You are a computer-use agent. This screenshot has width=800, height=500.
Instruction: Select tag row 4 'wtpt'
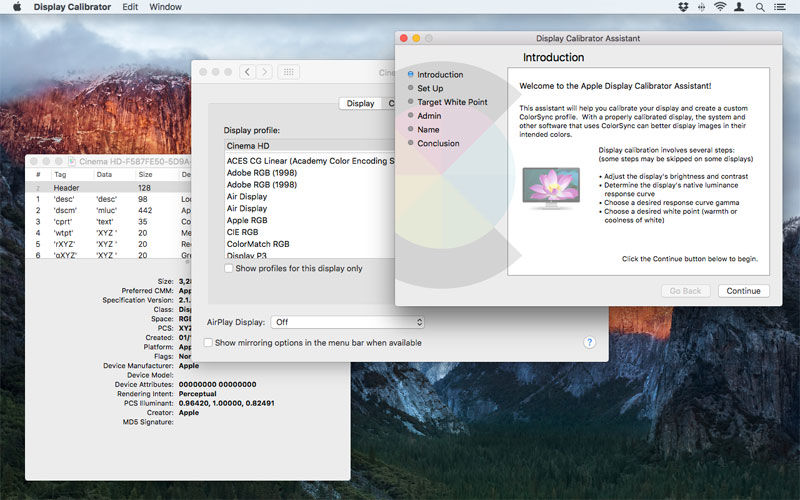(x=108, y=233)
